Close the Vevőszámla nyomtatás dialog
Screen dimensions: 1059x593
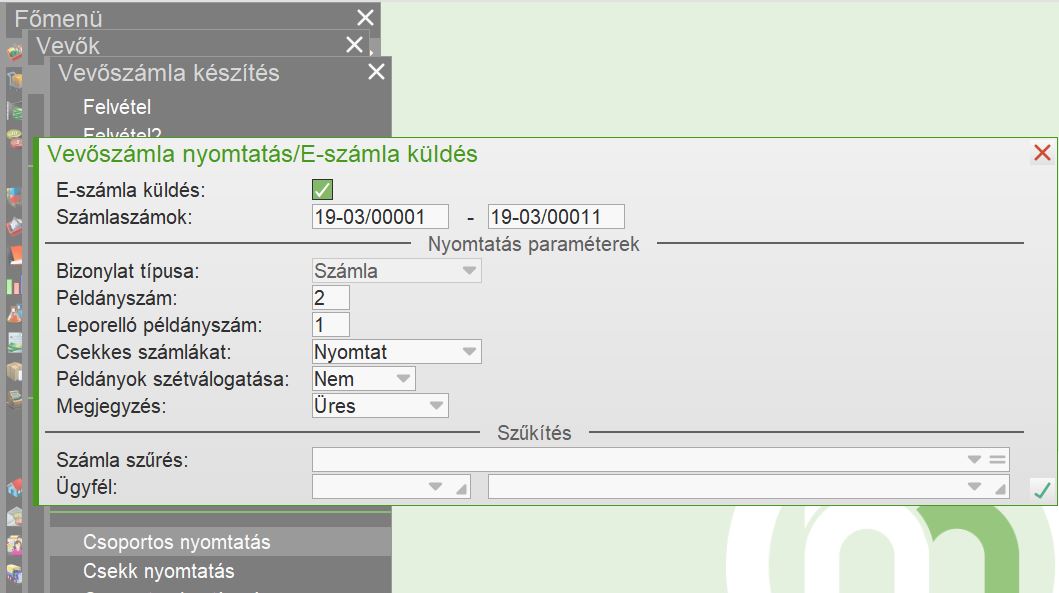point(1042,153)
